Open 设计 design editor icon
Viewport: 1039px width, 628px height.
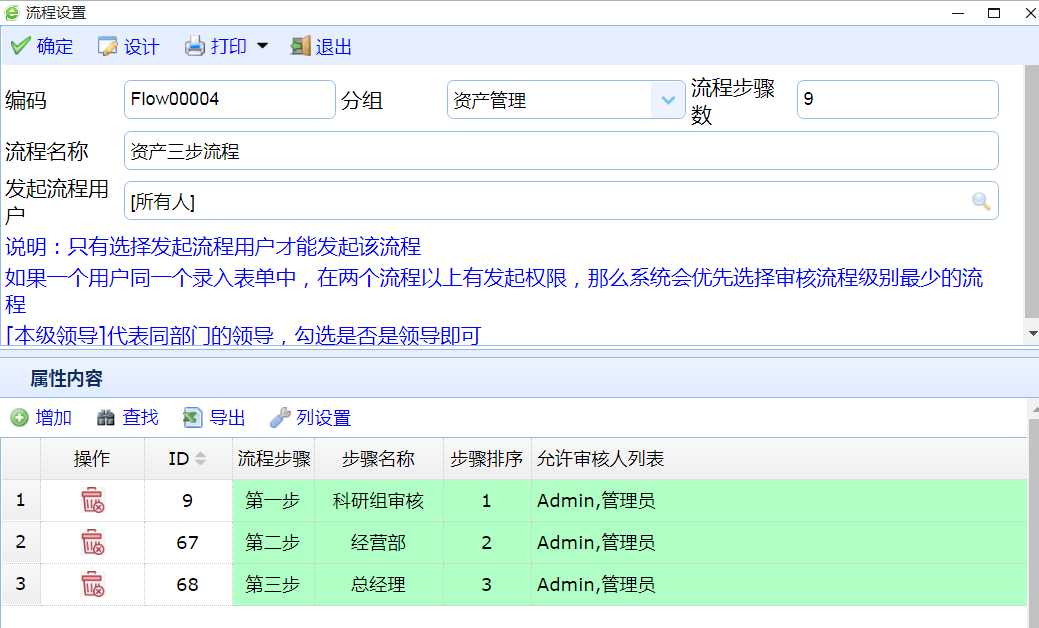(107, 46)
